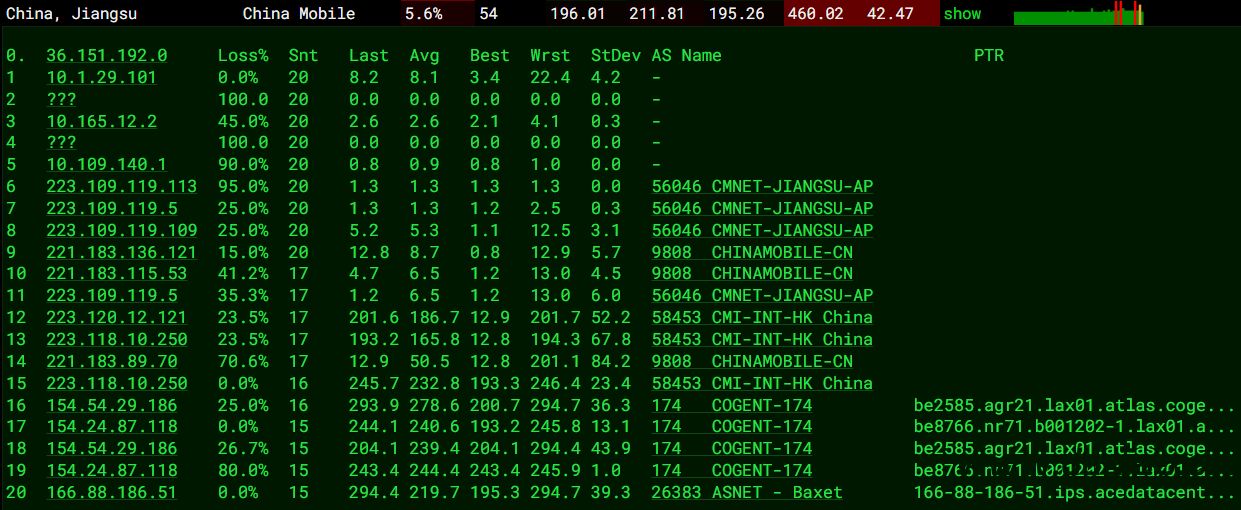Click the red 5.6% loss cell in header
Viewport: 1241px width, 510px height.
424,14
